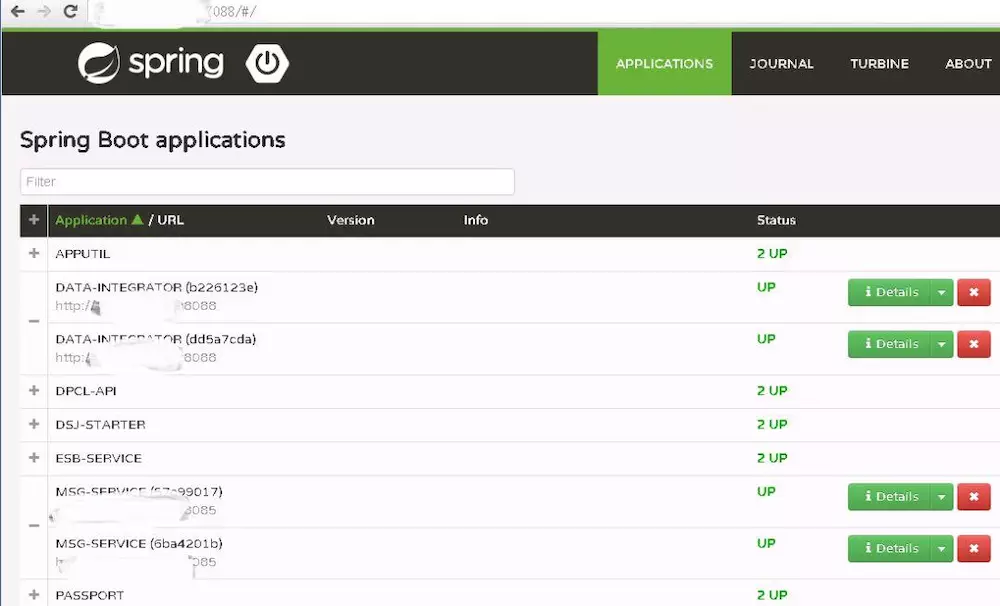The image size is (1000, 606).
Task: Open Details dropdown for DATA-INTEGRATOR (dd5a7cda)
Action: click(941, 344)
